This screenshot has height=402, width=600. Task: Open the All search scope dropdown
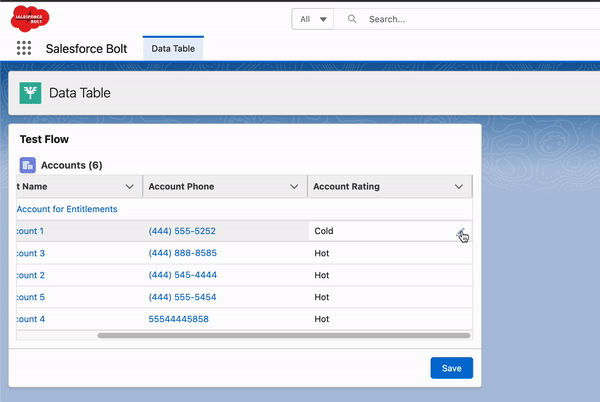(x=313, y=19)
